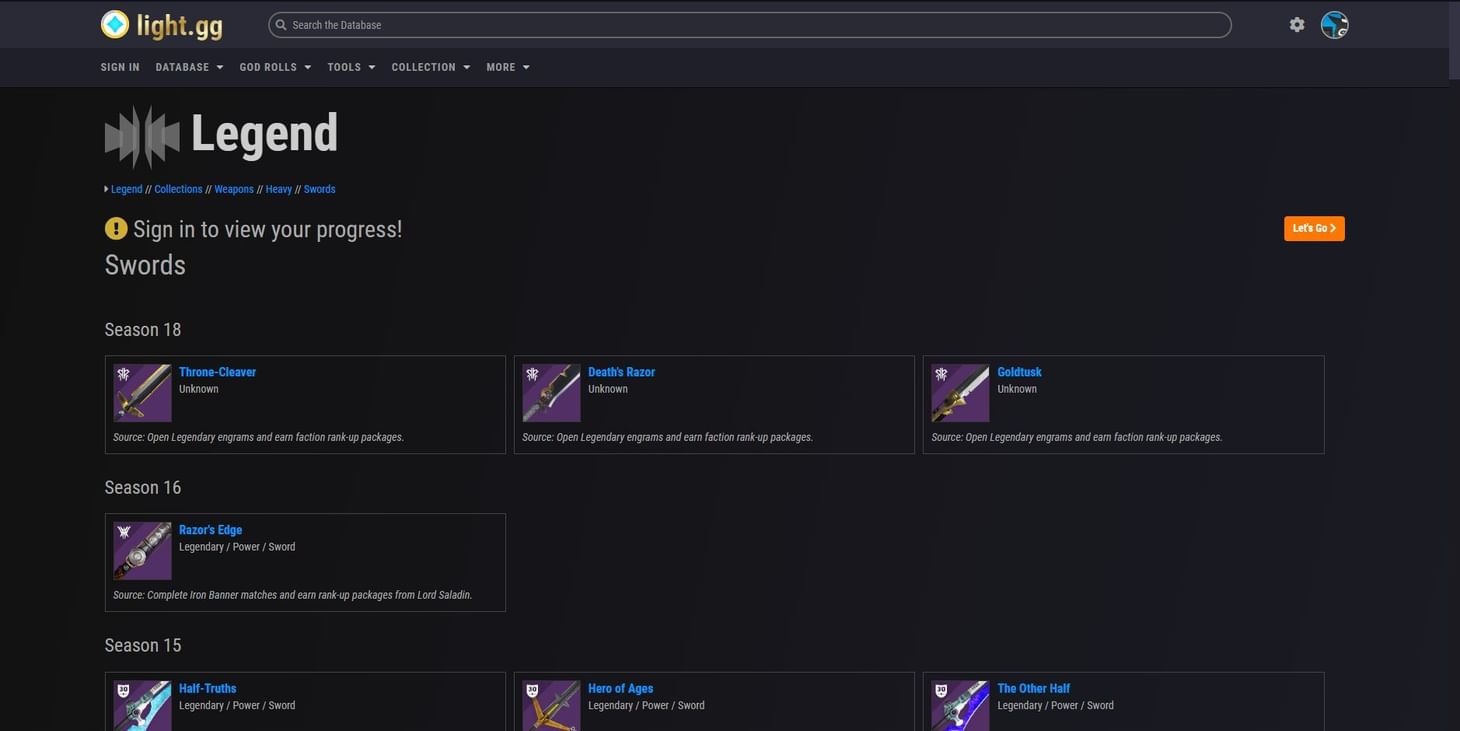Click the Legend emblem icon beside the page title

141,135
